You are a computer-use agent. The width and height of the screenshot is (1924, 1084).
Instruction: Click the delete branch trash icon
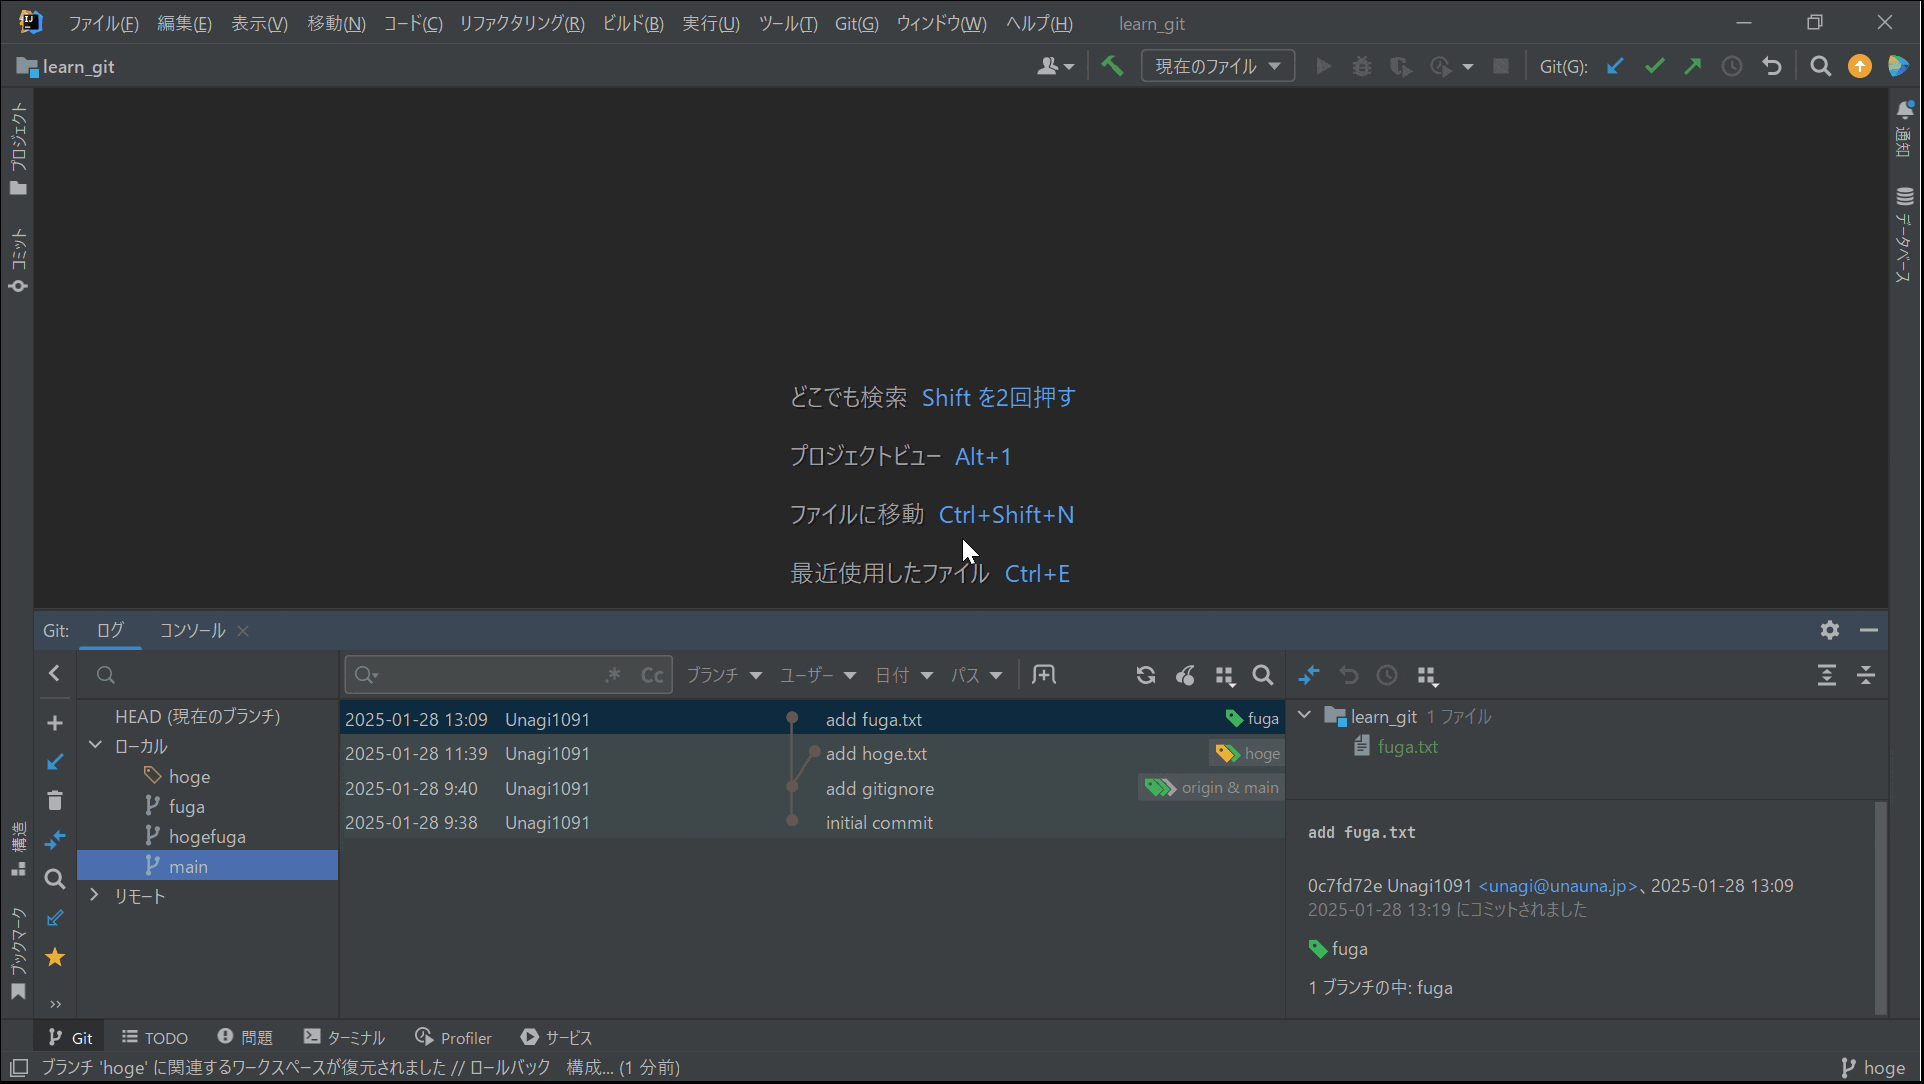tap(55, 800)
